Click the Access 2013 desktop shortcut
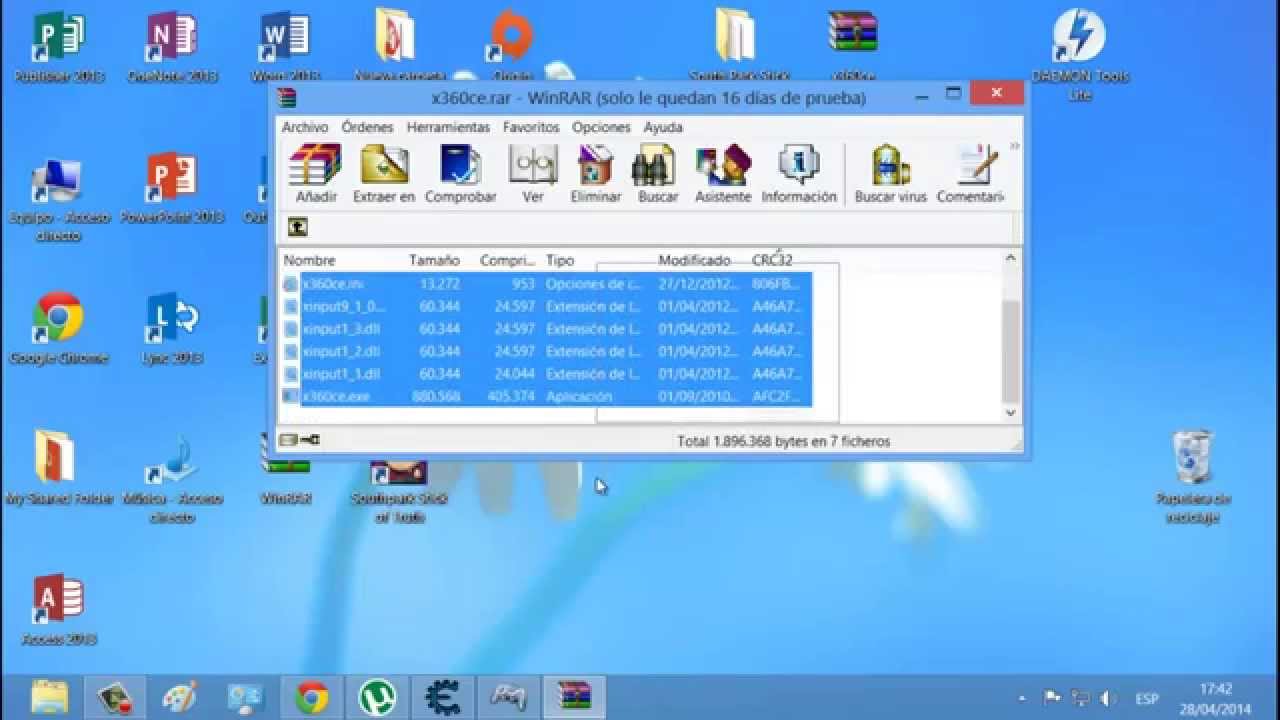This screenshot has height=720, width=1280. point(58,609)
